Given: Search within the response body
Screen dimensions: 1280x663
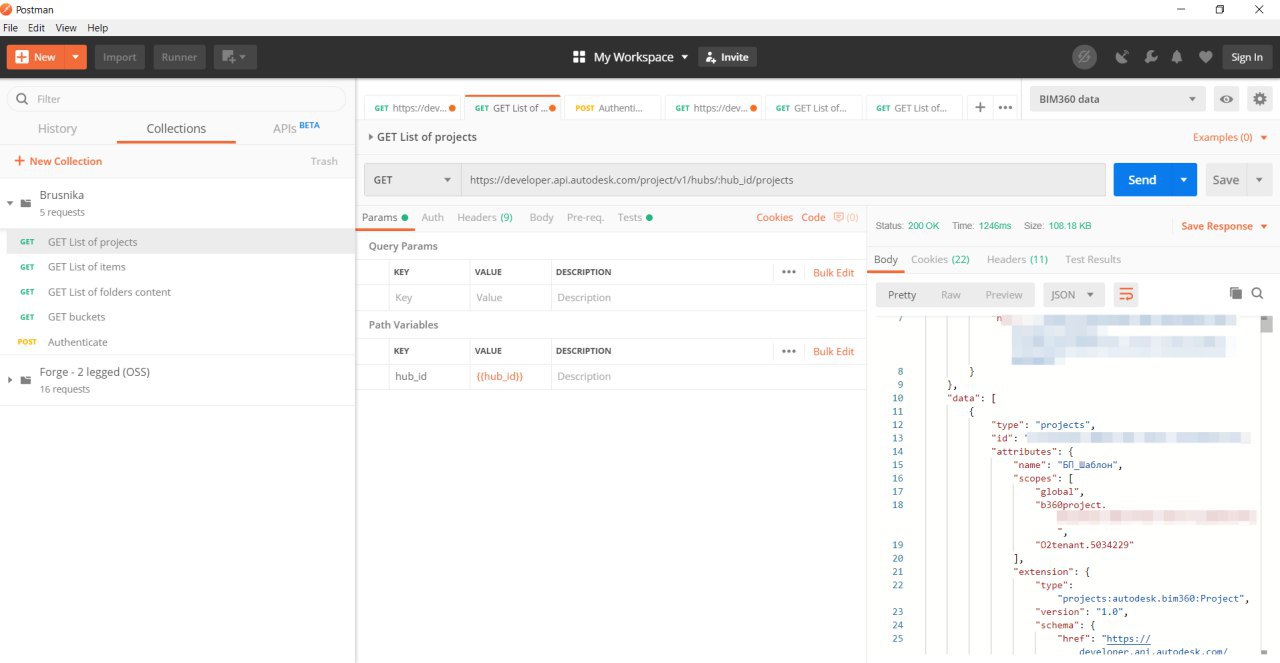Looking at the screenshot, I should point(1257,293).
